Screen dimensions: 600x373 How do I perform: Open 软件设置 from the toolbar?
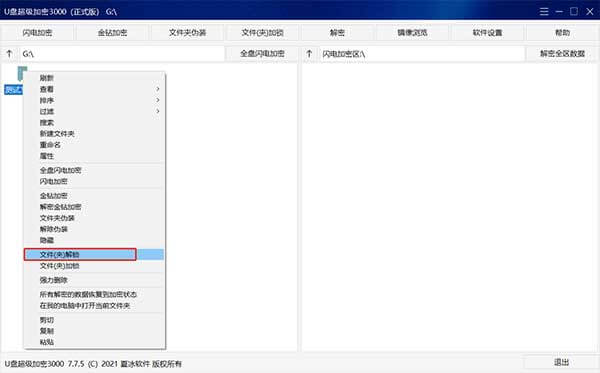487,33
